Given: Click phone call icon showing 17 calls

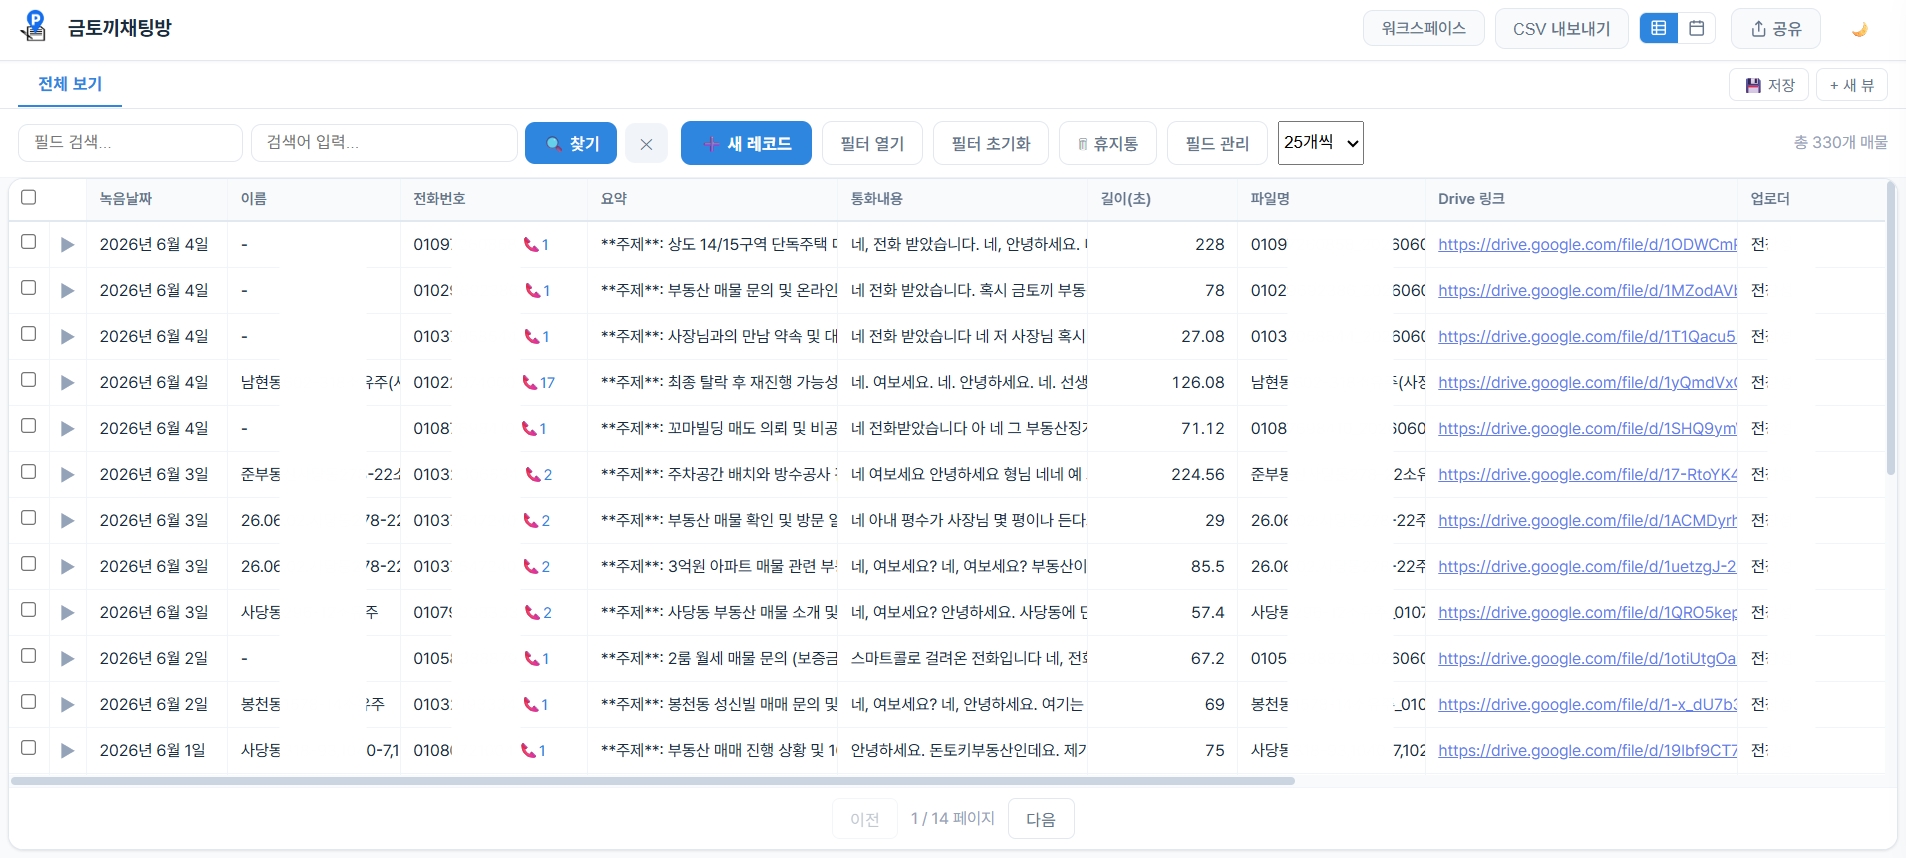Looking at the screenshot, I should tap(538, 383).
